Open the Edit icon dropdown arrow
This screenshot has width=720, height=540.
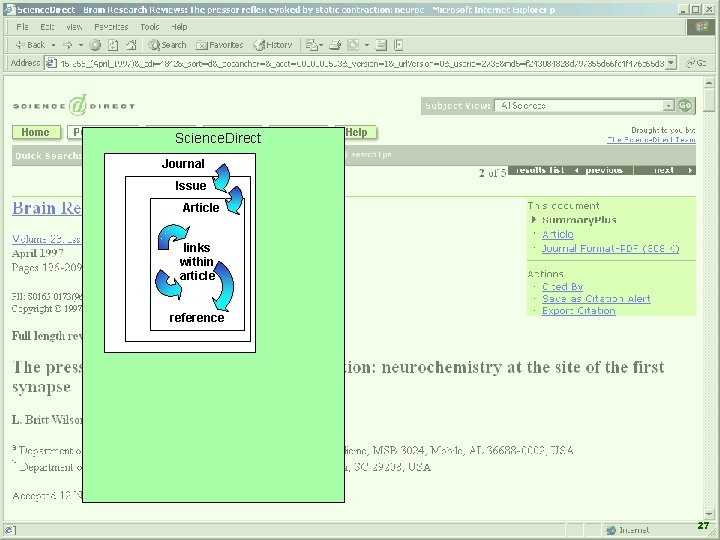point(366,45)
